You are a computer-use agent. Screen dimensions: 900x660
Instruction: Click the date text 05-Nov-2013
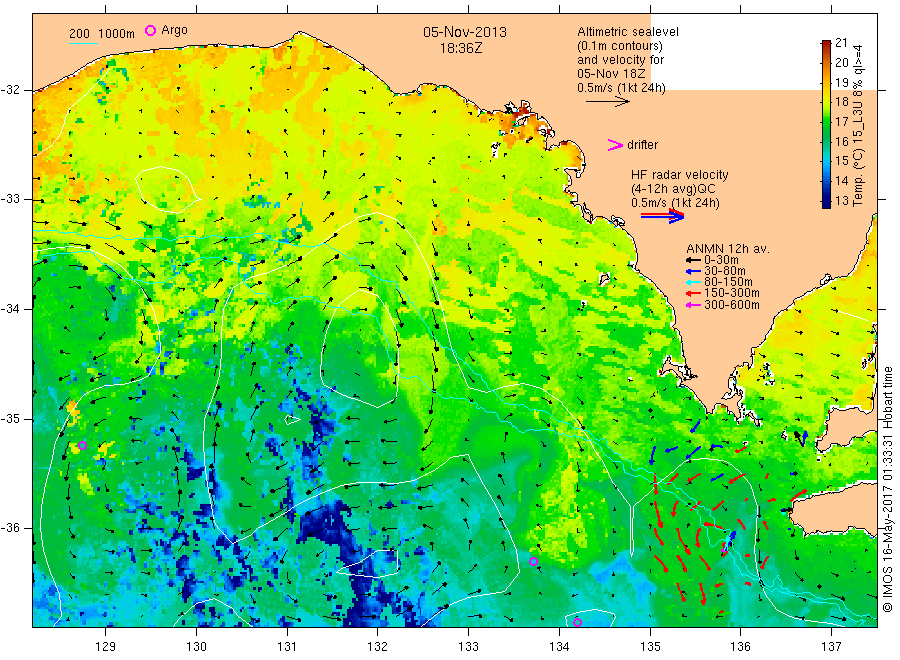pos(465,32)
